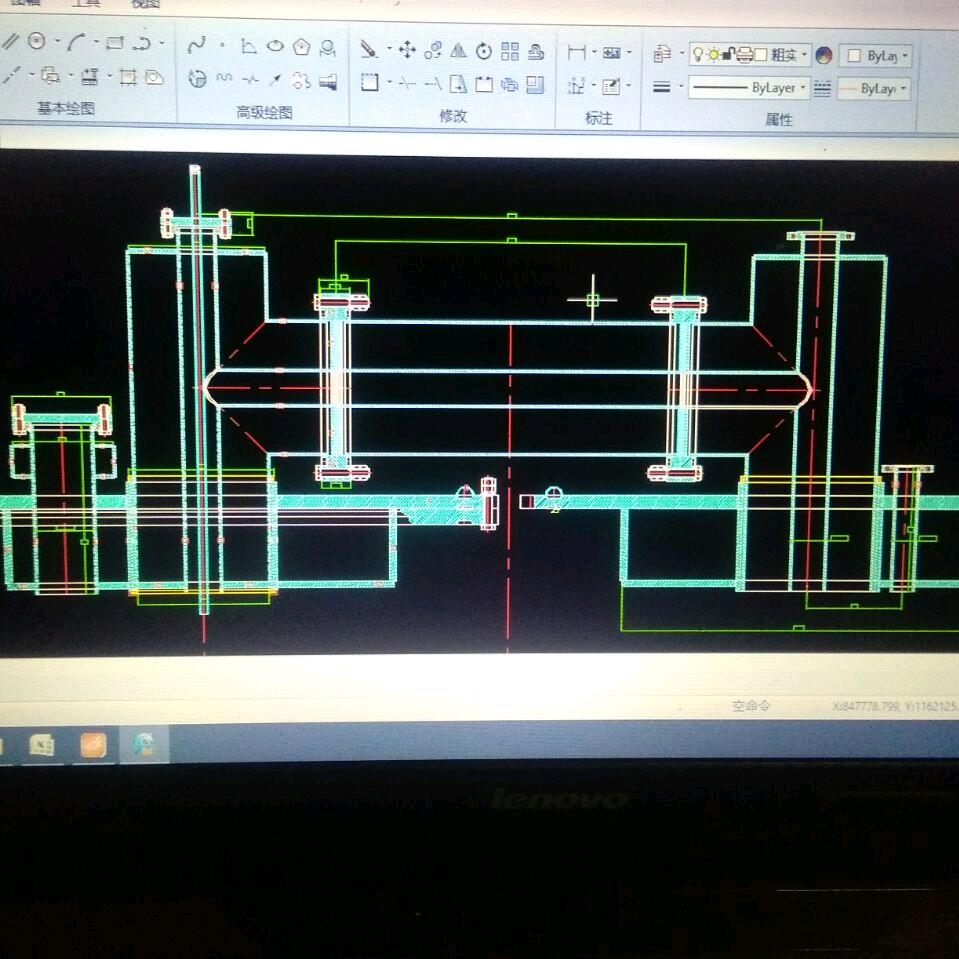Select the circle drawing tool
The height and width of the screenshot is (959, 959).
(x=37, y=42)
